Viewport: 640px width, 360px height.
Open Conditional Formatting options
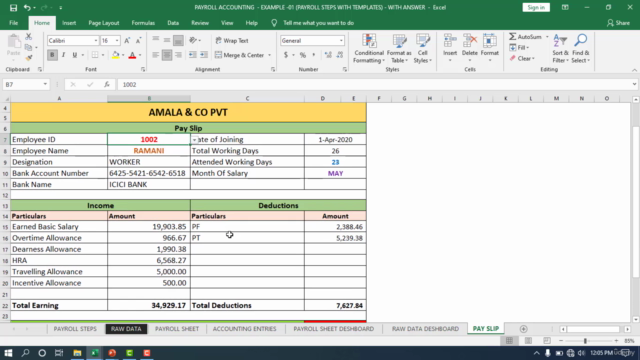(369, 49)
